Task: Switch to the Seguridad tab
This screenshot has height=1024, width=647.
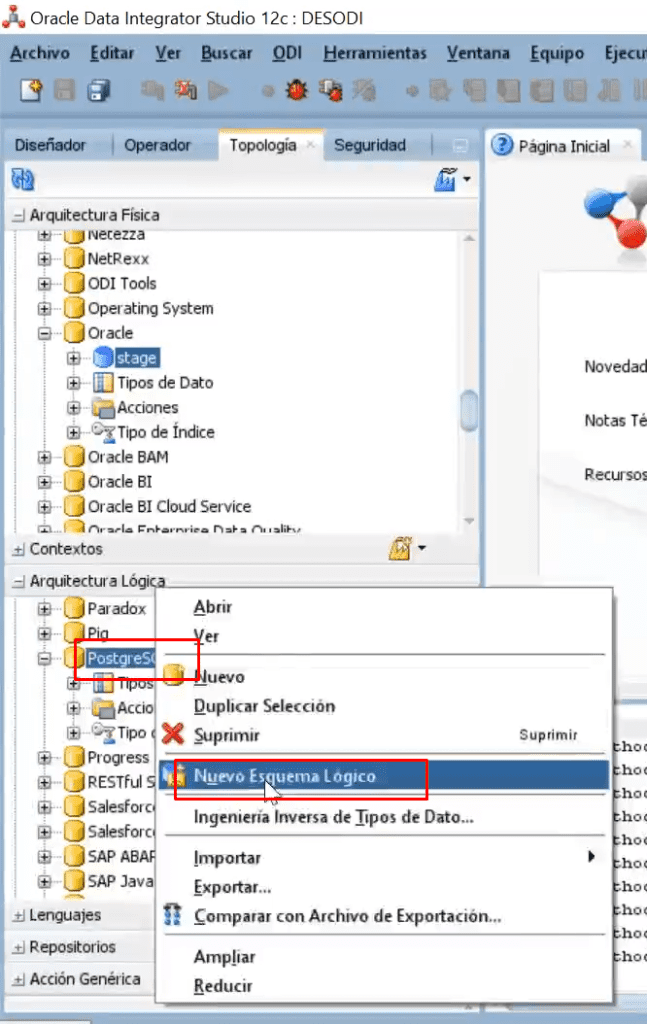Action: coord(370,145)
